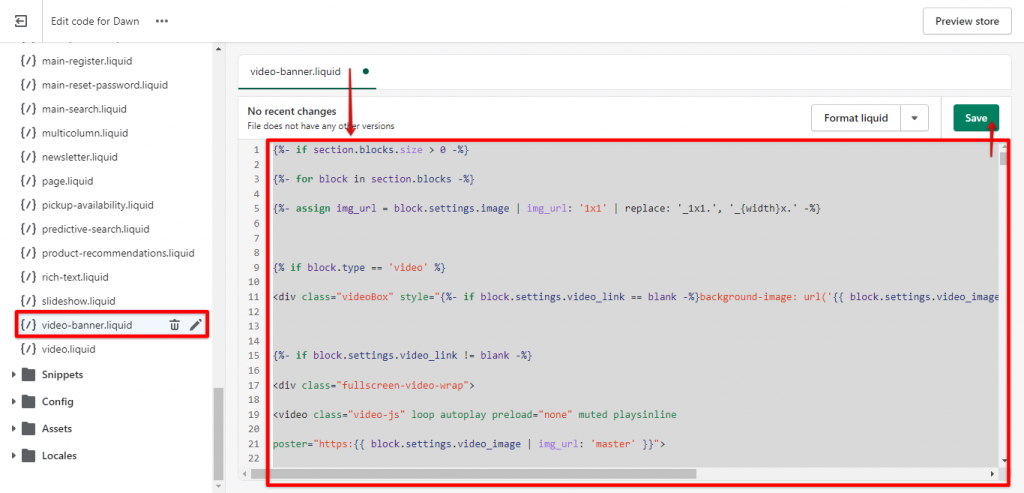Viewport: 1024px width, 493px height.
Task: Delete video-banner.liquid with the trash icon
Action: pyautogui.click(x=174, y=325)
